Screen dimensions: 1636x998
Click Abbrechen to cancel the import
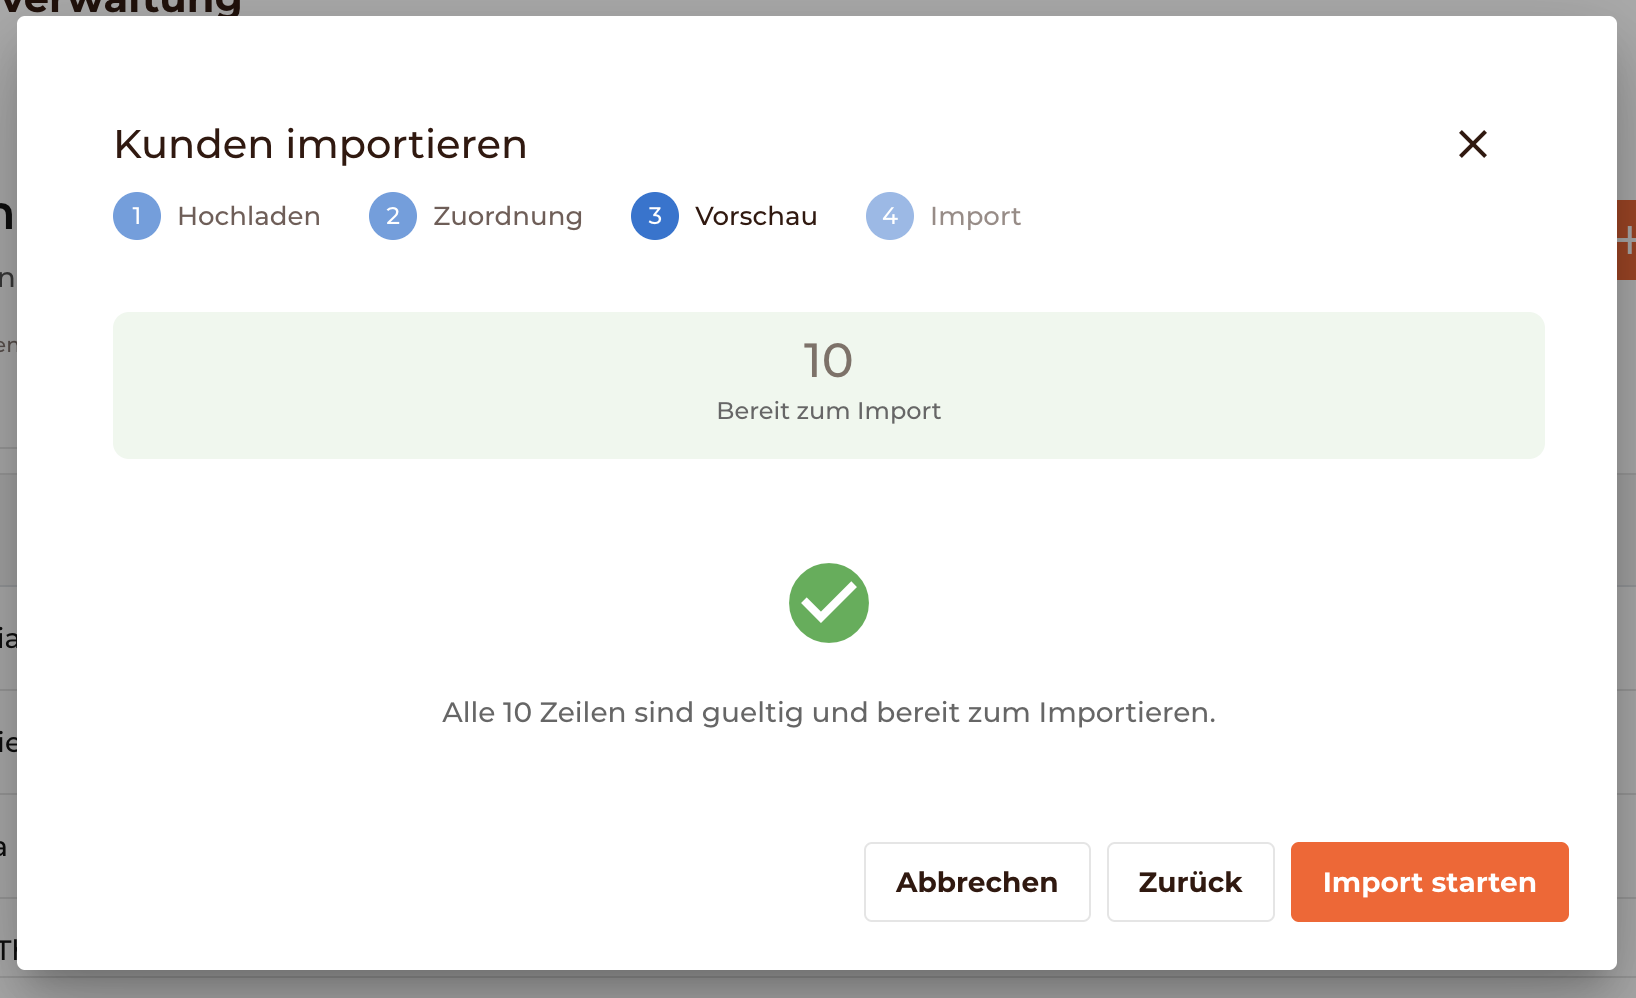(977, 882)
